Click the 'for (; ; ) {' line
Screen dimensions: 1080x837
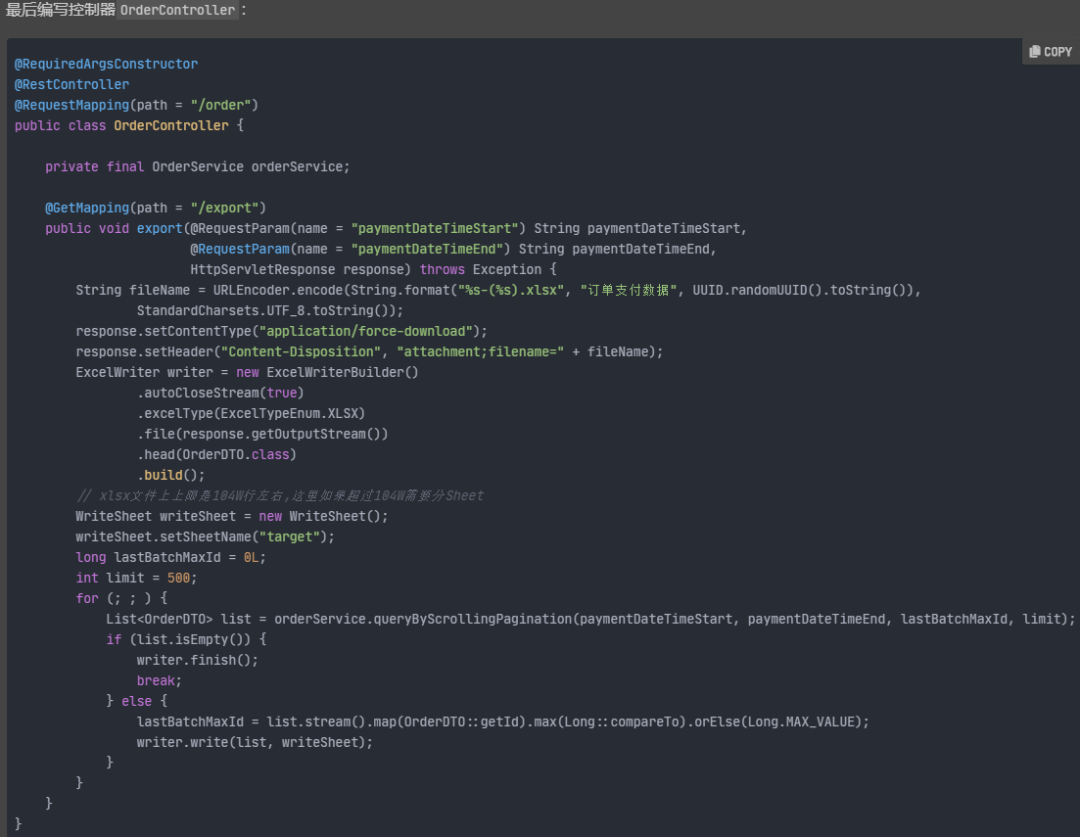121,599
